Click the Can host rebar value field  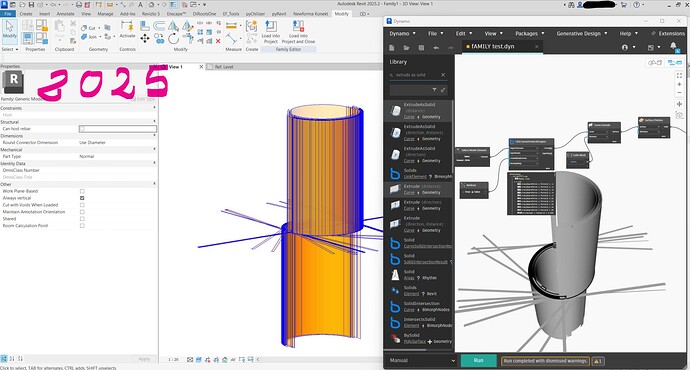pos(117,128)
